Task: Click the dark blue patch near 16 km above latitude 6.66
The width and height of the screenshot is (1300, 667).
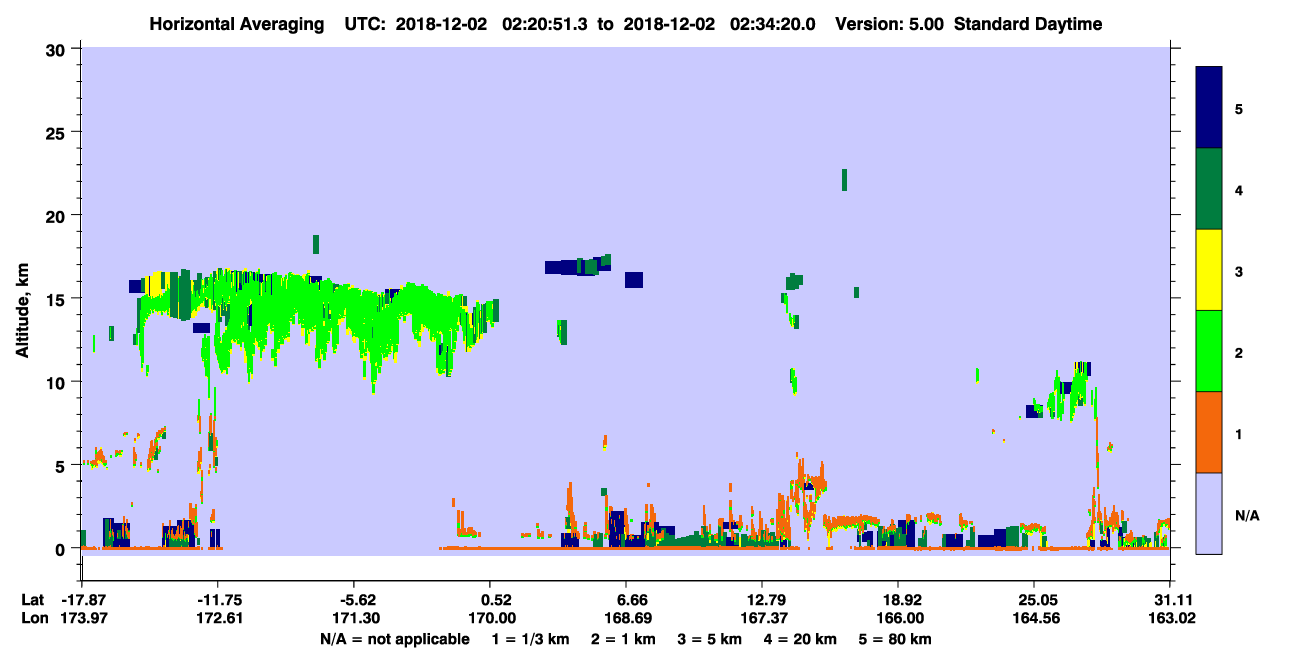Action: tap(633, 280)
